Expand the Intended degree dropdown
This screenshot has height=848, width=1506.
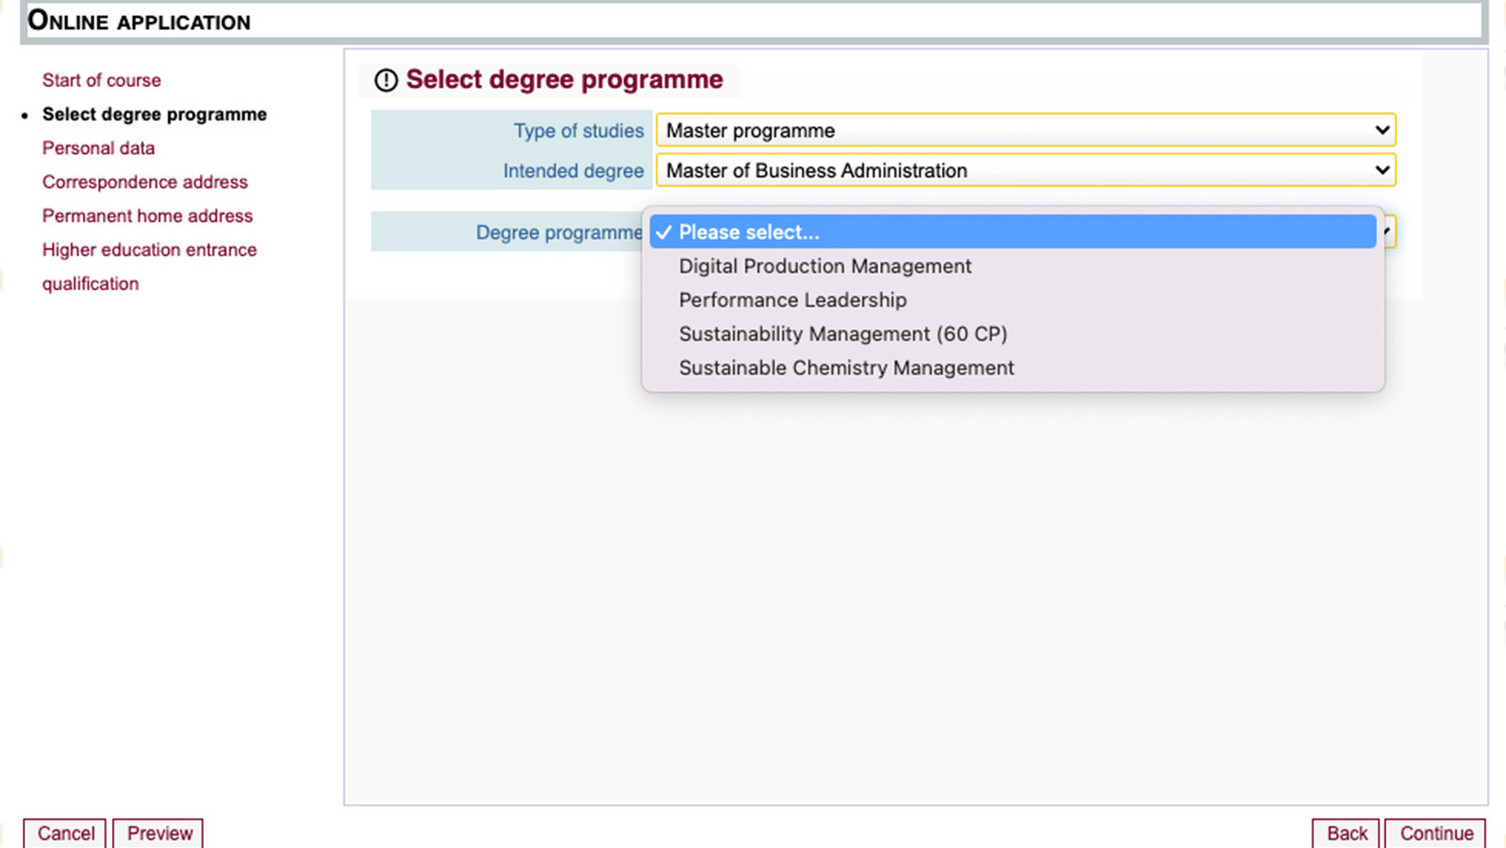tap(1025, 171)
